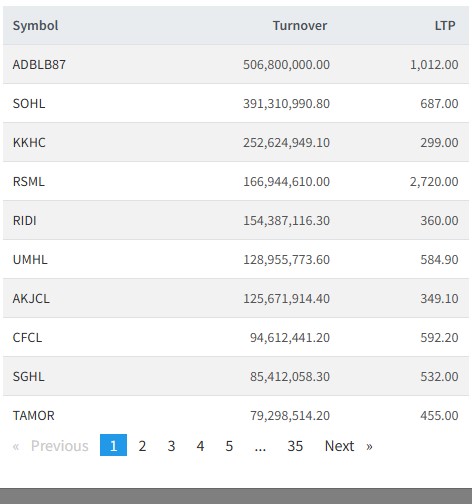Image resolution: width=472 pixels, height=504 pixels.
Task: Open page 3 of results
Action: tap(171, 445)
